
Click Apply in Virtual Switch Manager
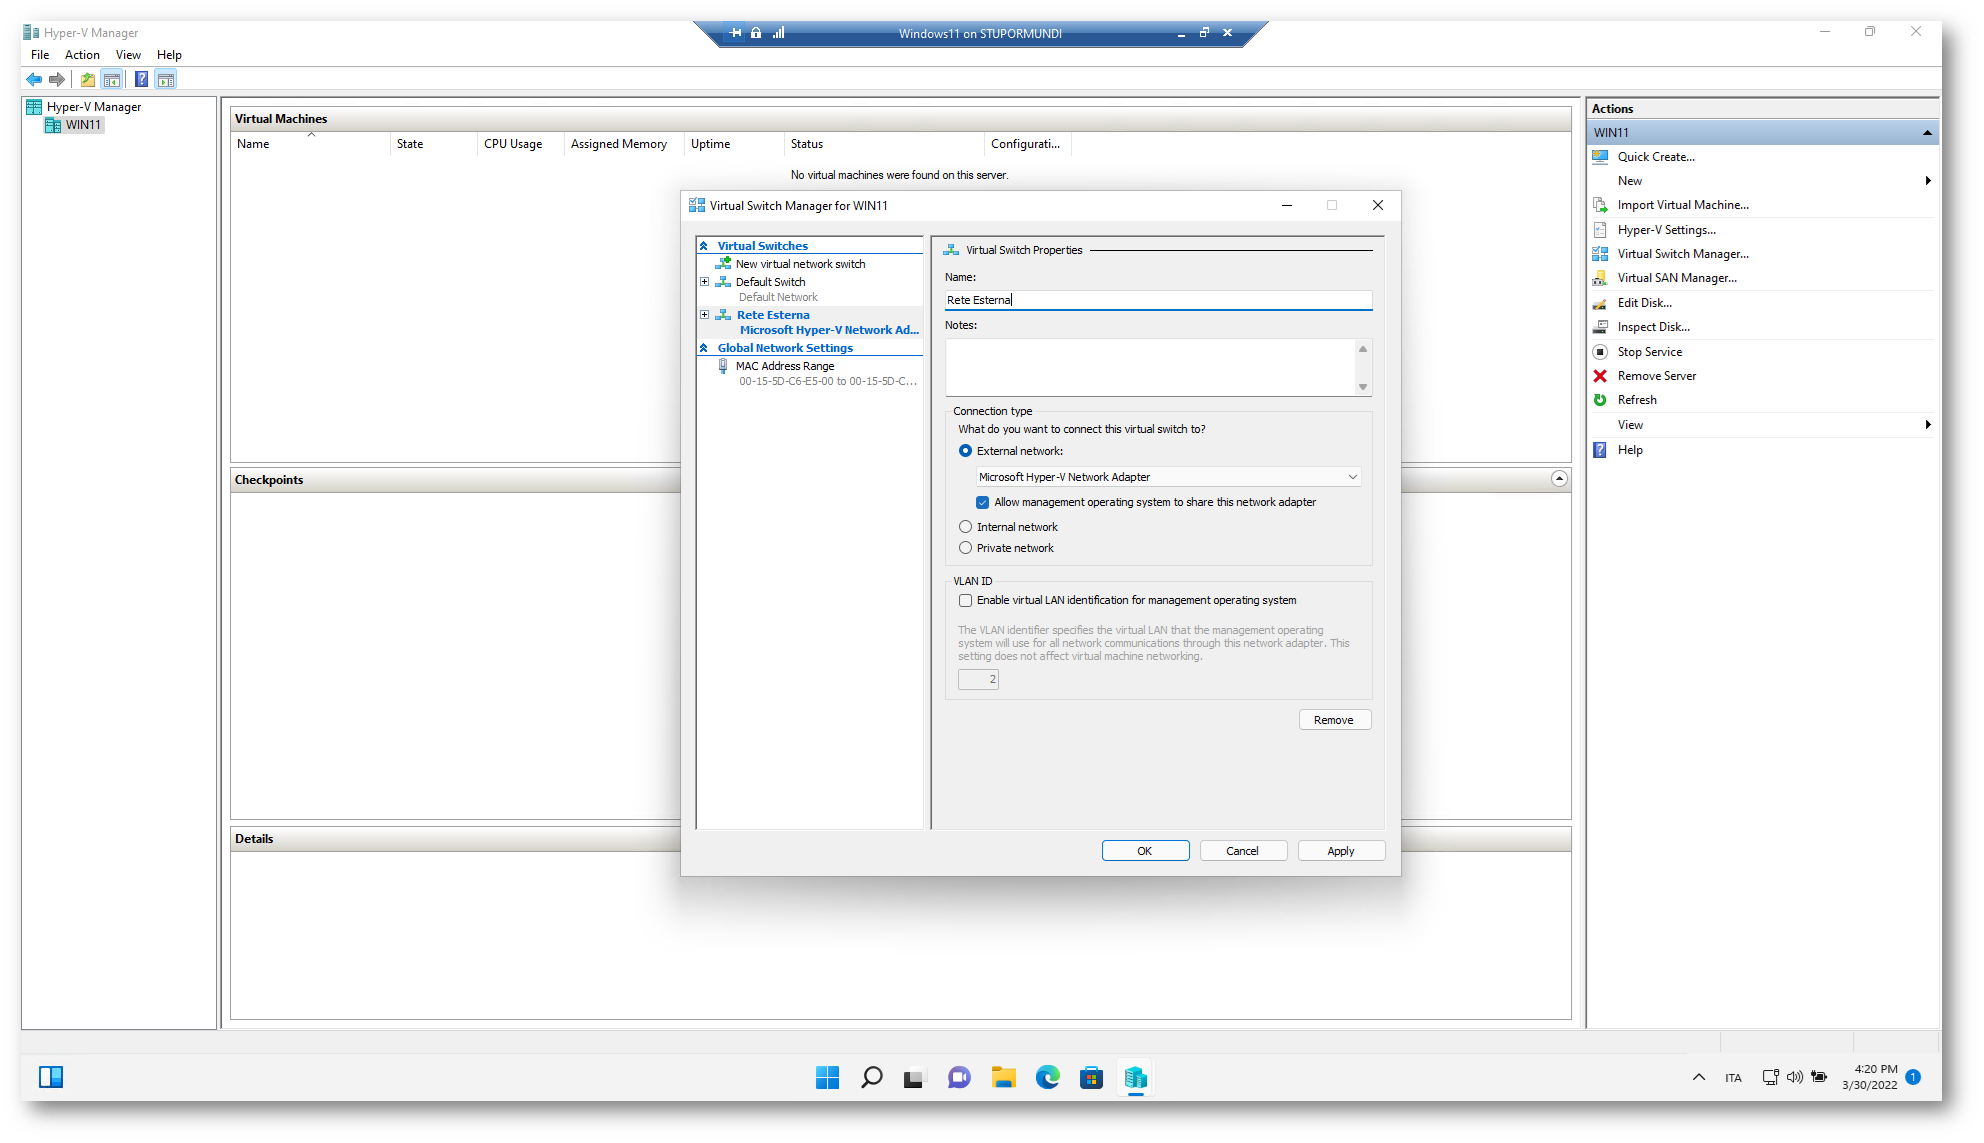click(x=1341, y=851)
